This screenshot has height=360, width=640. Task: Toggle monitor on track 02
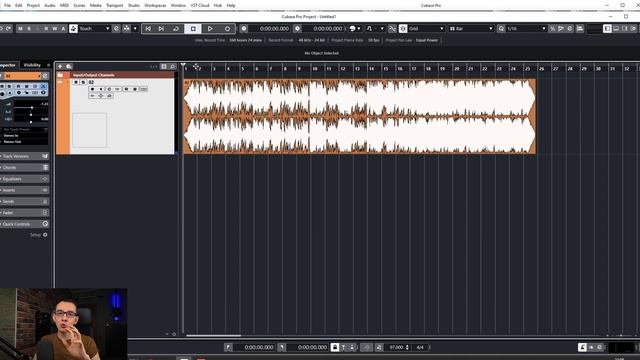click(101, 89)
